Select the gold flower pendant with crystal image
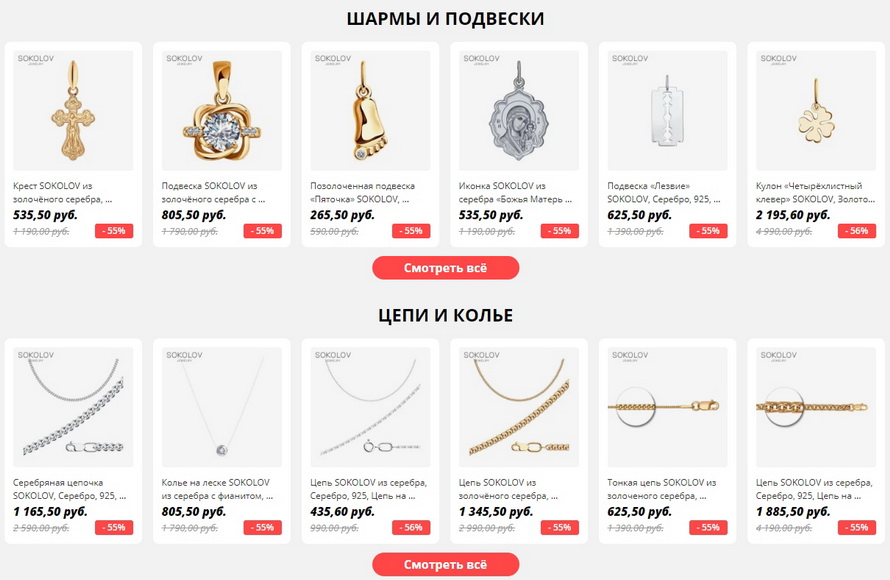This screenshot has width=890, height=580. point(222,111)
